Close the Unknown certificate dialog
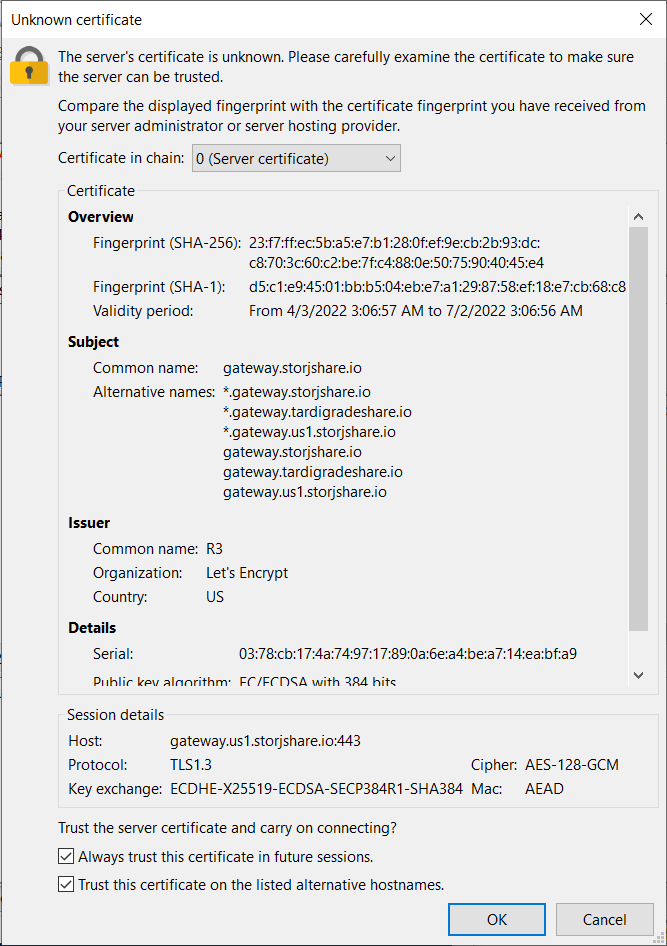 pyautogui.click(x=646, y=19)
